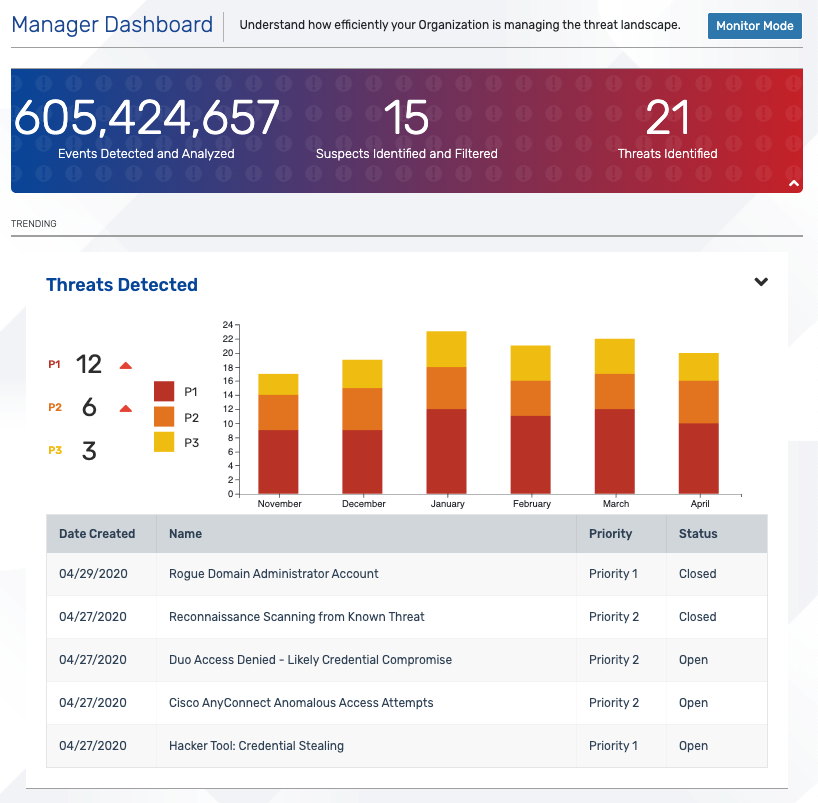Open Cisco AnyConnect Anomalous Access Attempts
The width and height of the screenshot is (818, 803).
click(x=301, y=703)
